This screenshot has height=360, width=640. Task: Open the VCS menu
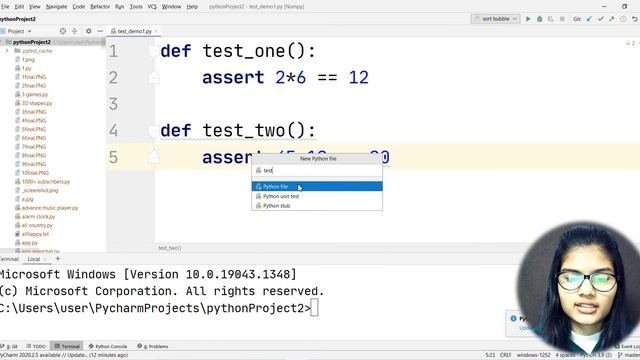pos(152,7)
